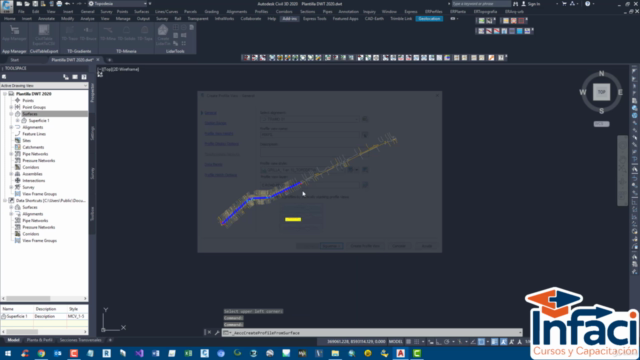Open the Active Drawing View dropdown

tap(44, 86)
